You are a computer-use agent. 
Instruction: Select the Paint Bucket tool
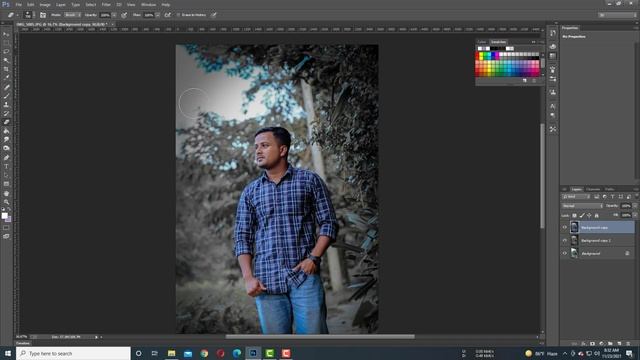[6, 131]
